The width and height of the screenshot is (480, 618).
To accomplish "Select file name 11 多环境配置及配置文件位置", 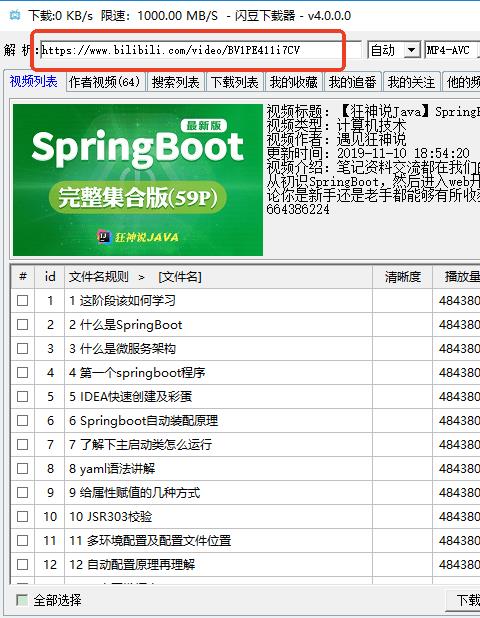I will click(150, 540).
